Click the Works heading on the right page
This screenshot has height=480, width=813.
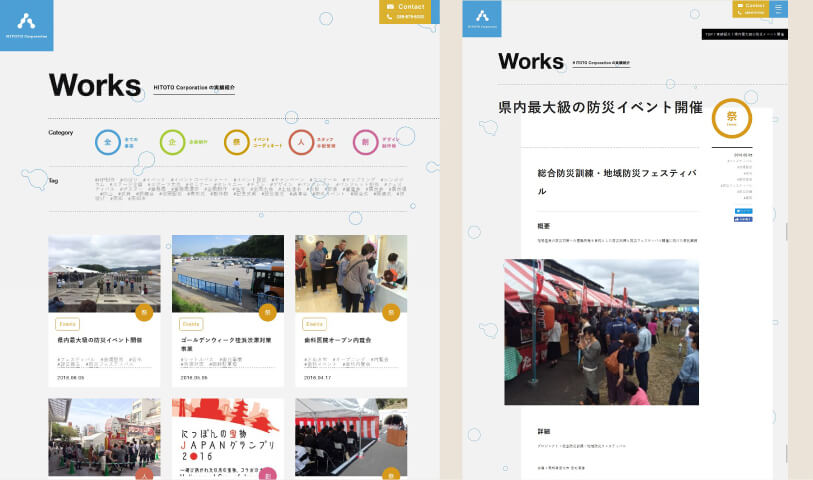pos(531,61)
